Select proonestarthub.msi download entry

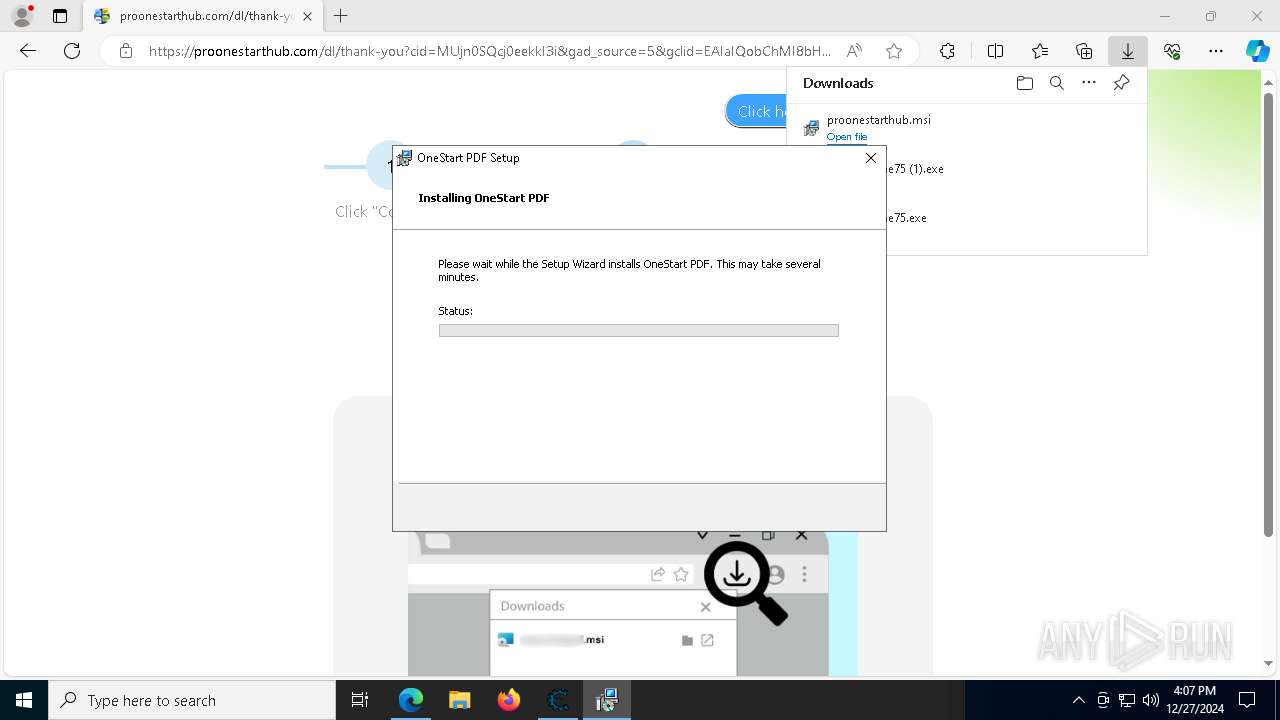pyautogui.click(x=966, y=127)
